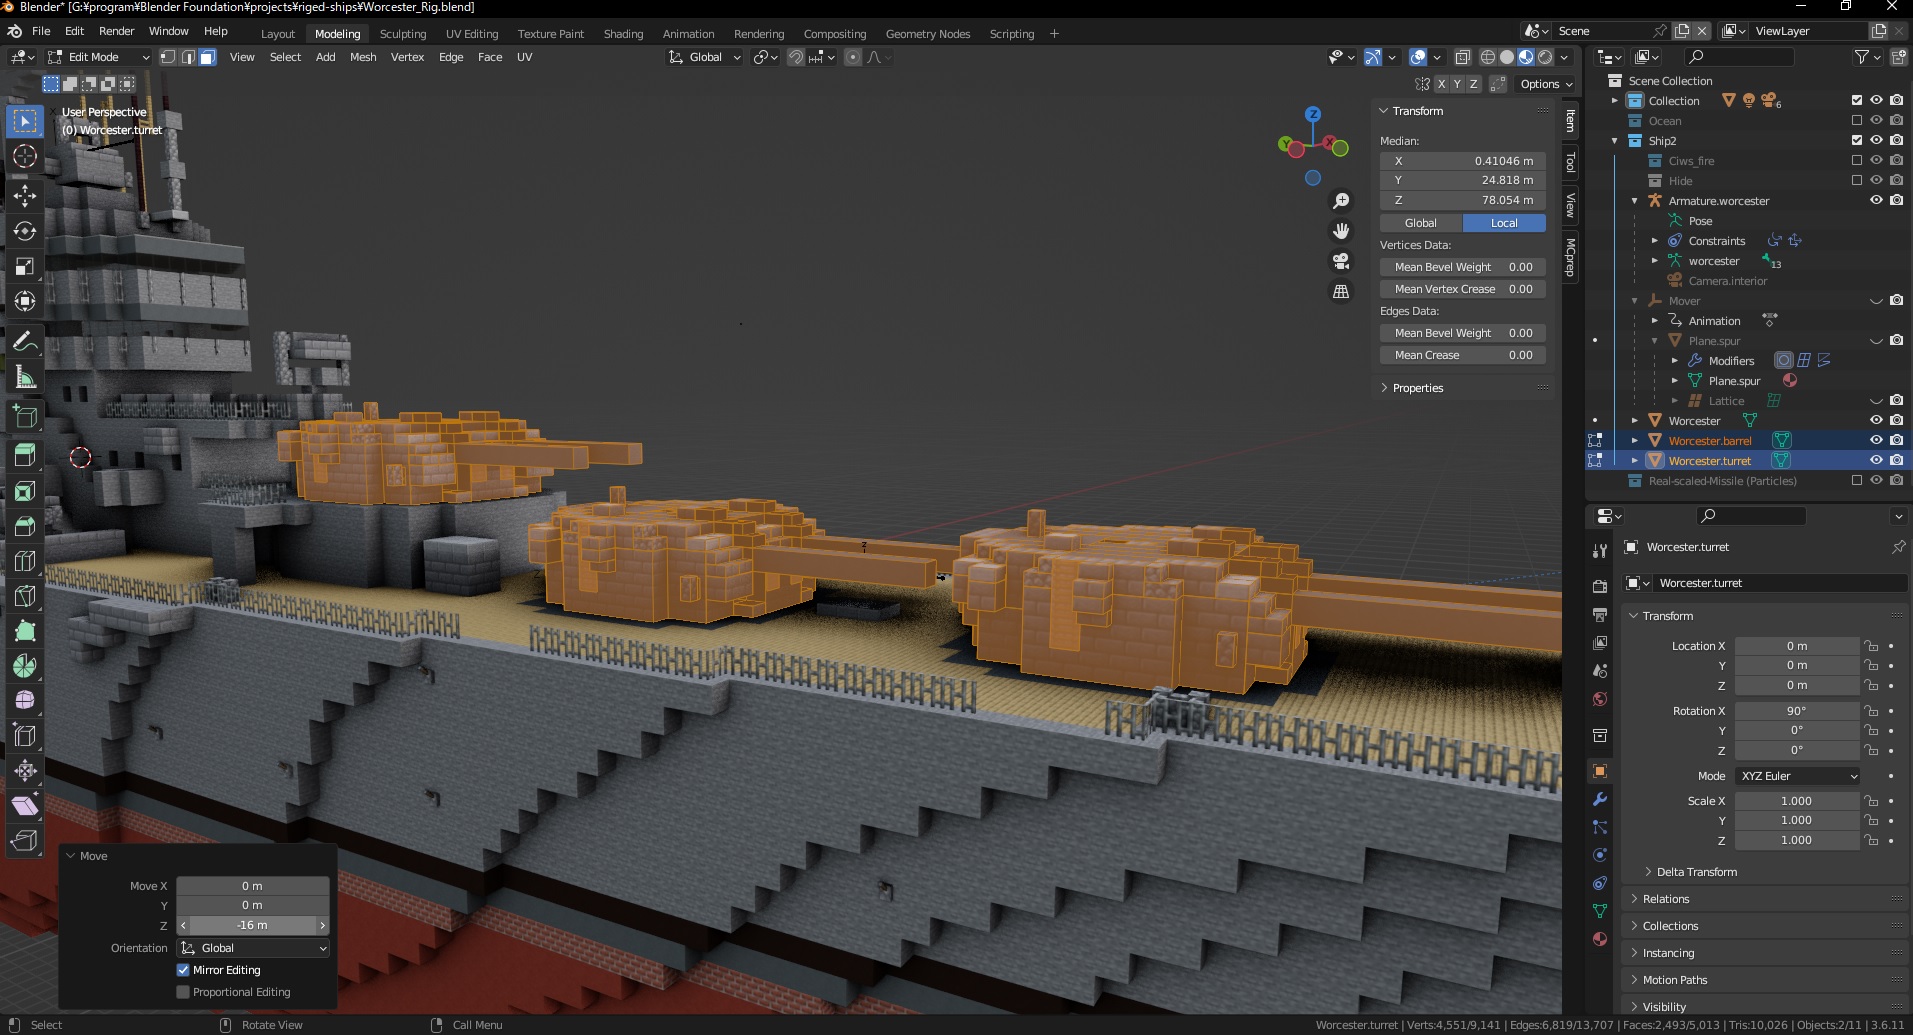Select the Knife tool
The width and height of the screenshot is (1913, 1035).
25,595
